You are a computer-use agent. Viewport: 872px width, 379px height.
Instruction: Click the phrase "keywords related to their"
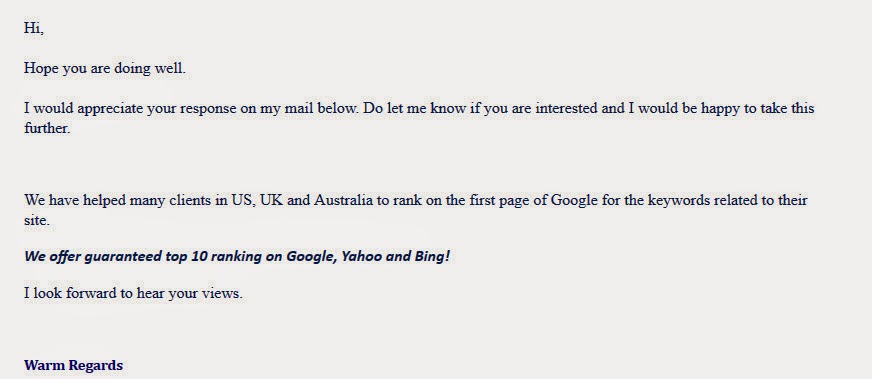pyautogui.click(x=727, y=200)
